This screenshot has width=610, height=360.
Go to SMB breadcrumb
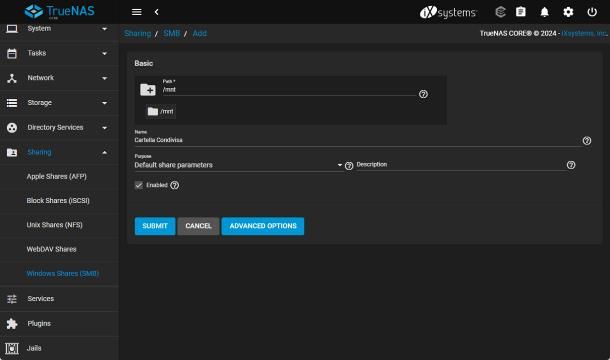point(171,33)
